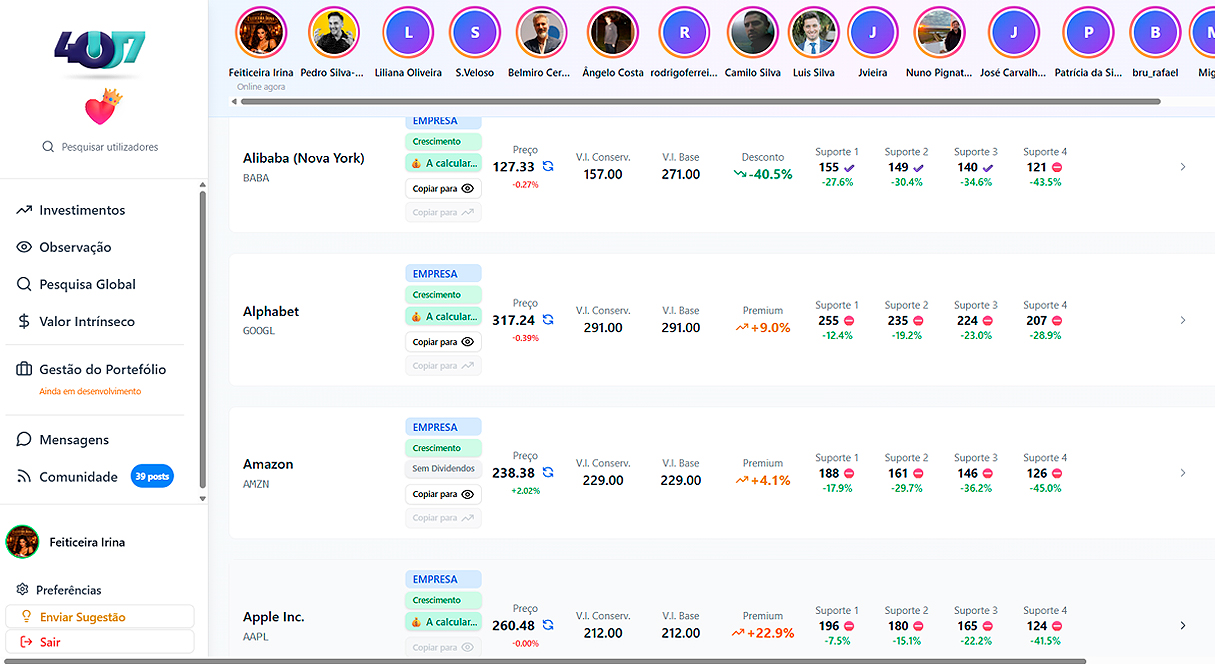
Task: Click the checkmark icon on Alibaba Suporte 1
Action: click(x=849, y=168)
